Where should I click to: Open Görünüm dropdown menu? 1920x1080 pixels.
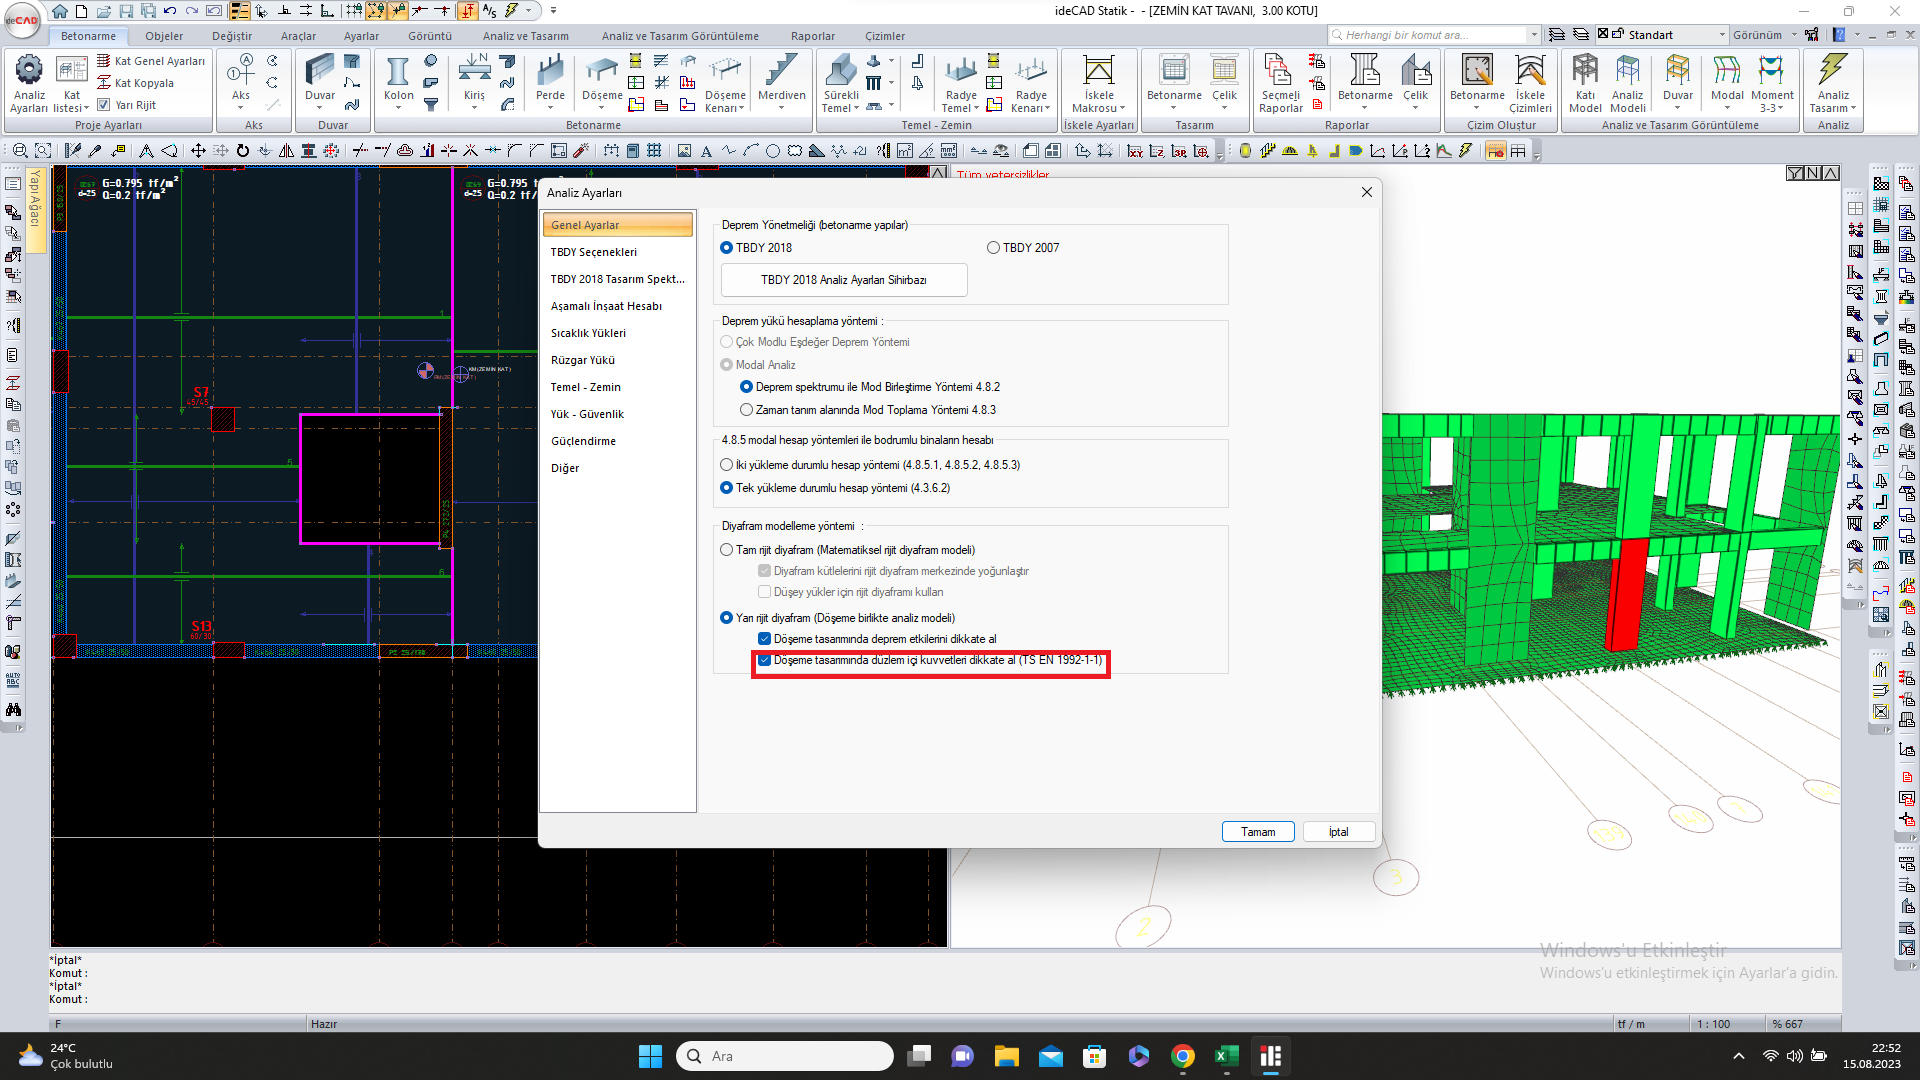tap(1764, 35)
